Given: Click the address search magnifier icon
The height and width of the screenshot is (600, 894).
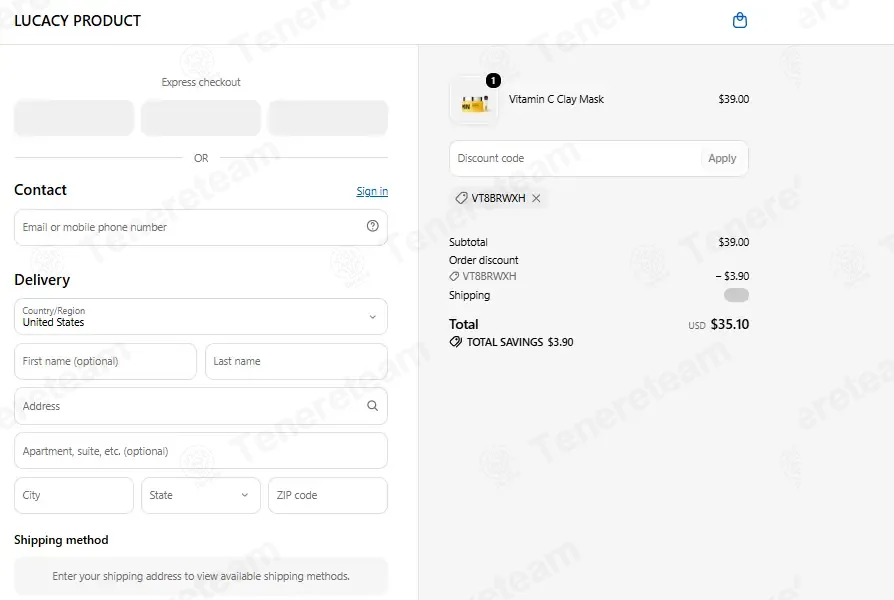Looking at the screenshot, I should 372,406.
